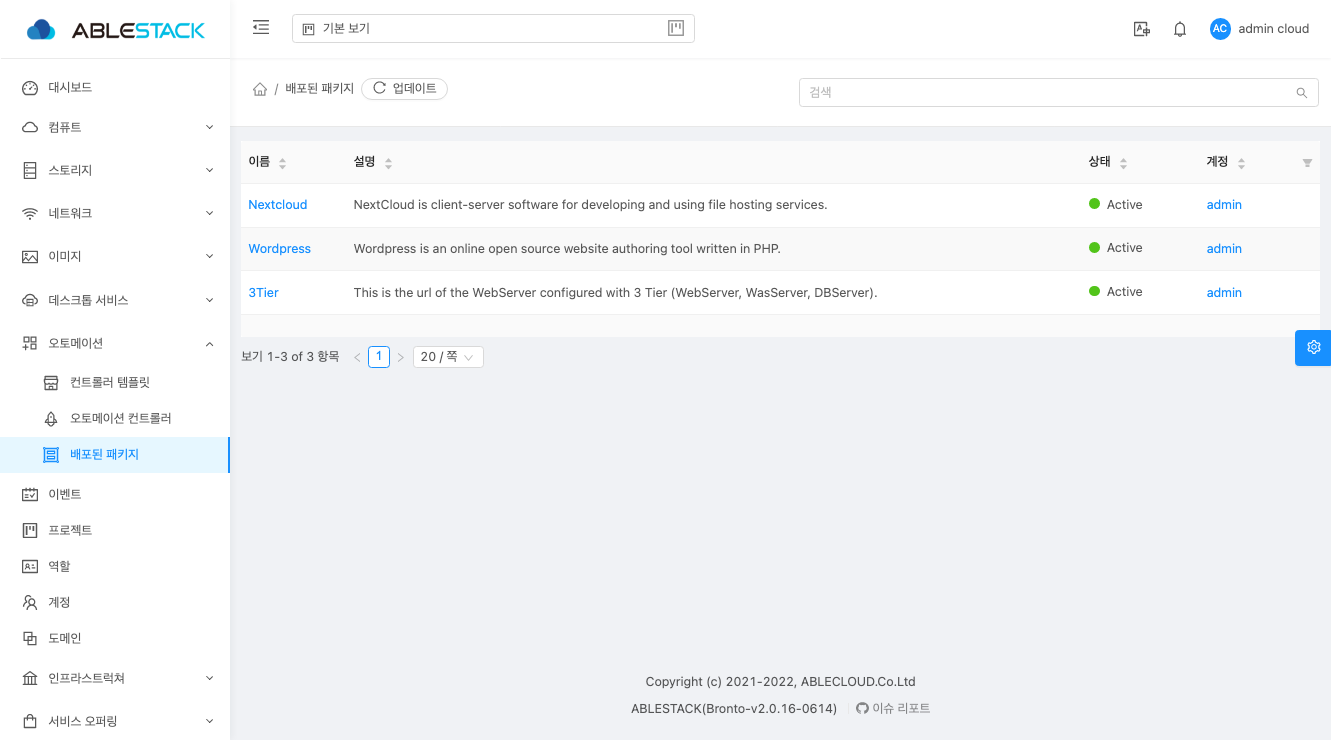Select the 배포된 패키지 submenu item
1331x740 pixels.
115,455
